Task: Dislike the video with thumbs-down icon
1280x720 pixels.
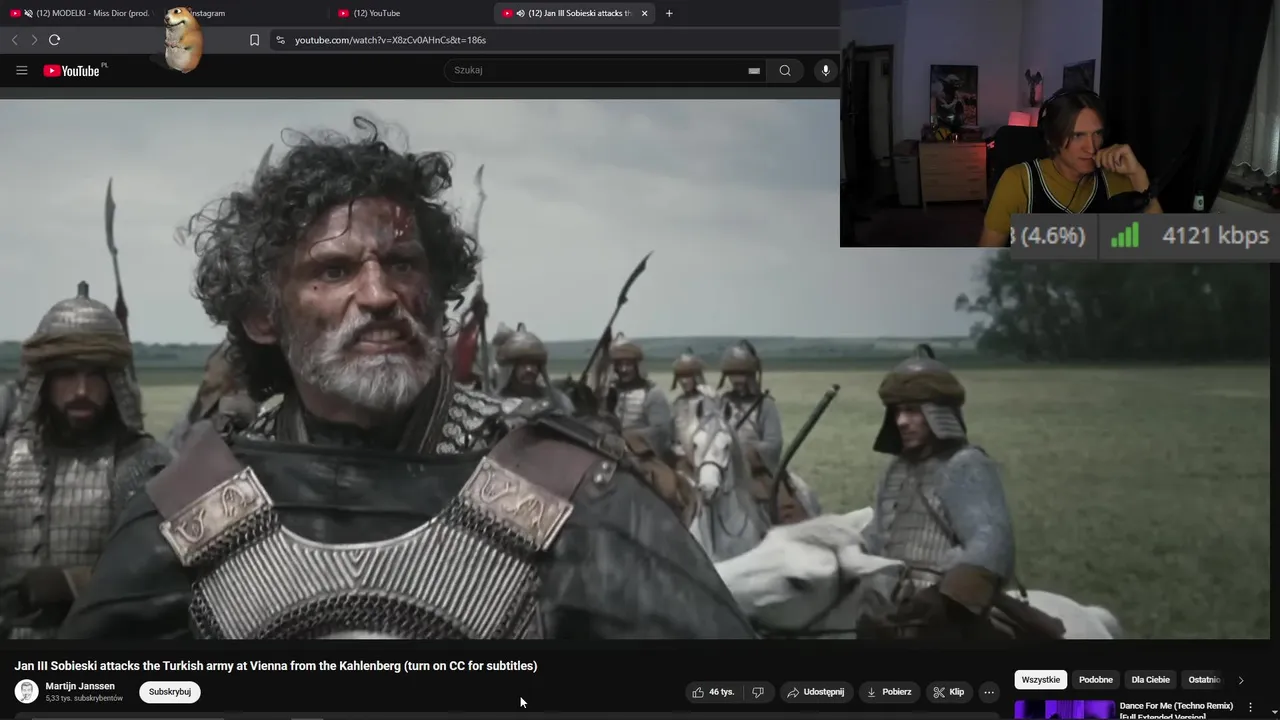Action: 758,692
